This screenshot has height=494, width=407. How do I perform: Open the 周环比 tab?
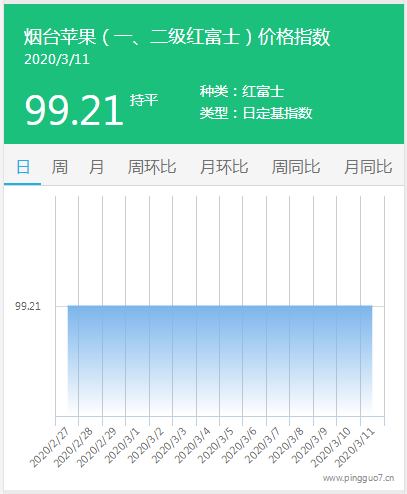[152, 167]
